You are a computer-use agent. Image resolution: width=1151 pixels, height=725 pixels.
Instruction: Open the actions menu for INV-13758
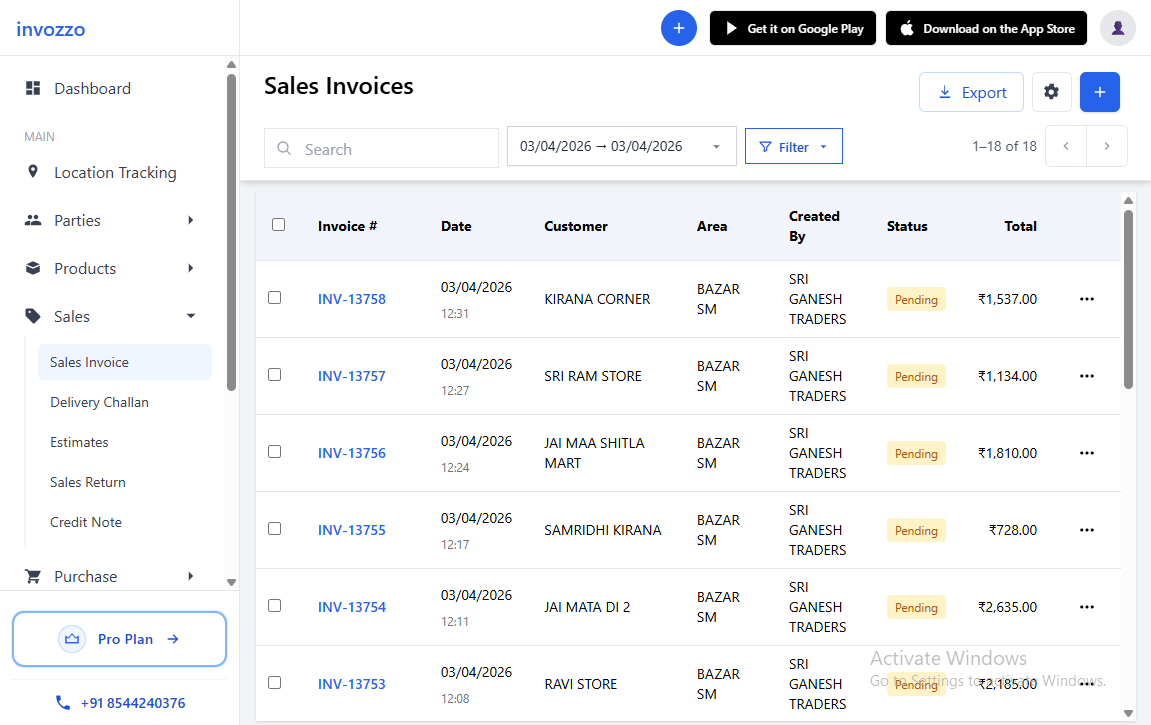(1087, 298)
